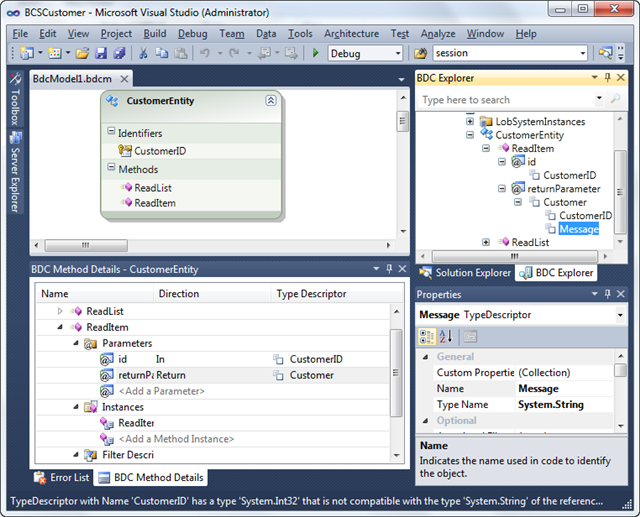Click <Add a Method Instance> link
This screenshot has width=640, height=517.
(176, 439)
